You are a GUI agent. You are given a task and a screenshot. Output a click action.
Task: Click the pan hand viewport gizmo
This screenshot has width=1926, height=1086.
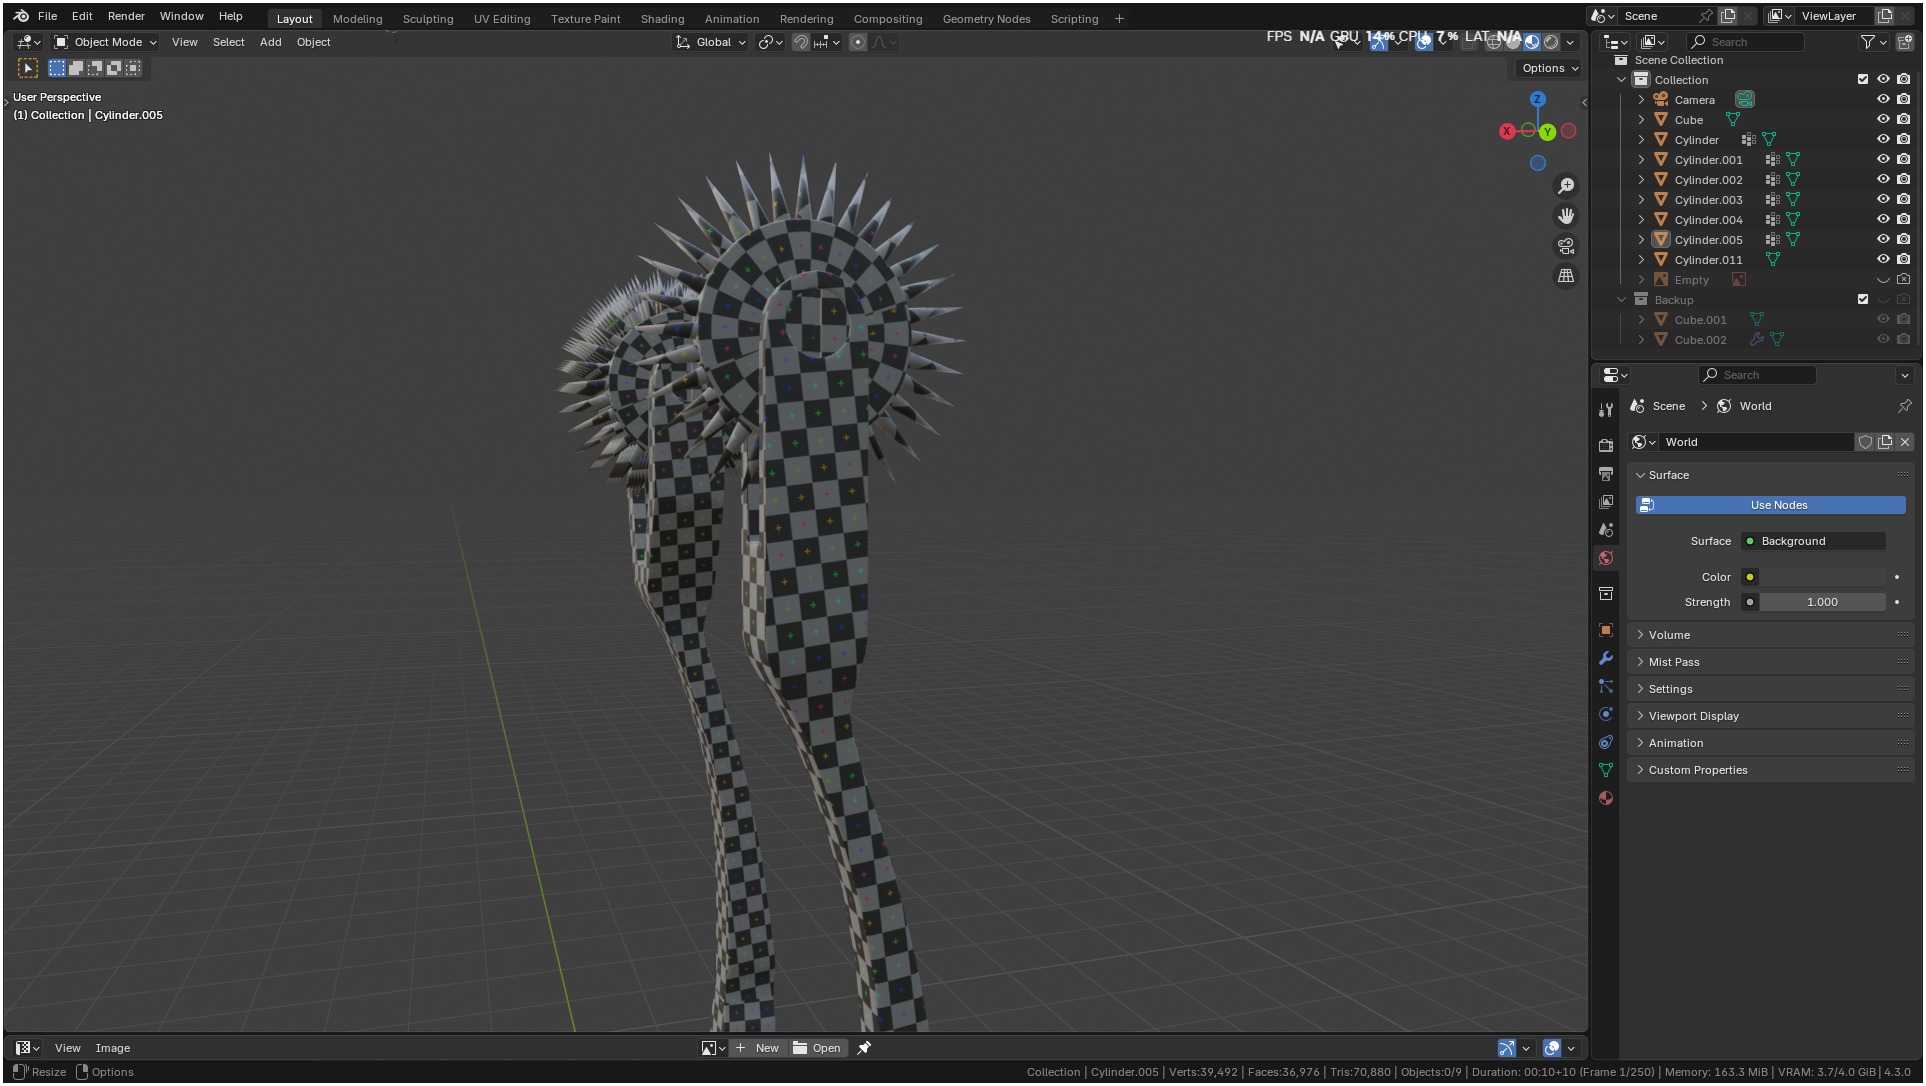pos(1566,216)
